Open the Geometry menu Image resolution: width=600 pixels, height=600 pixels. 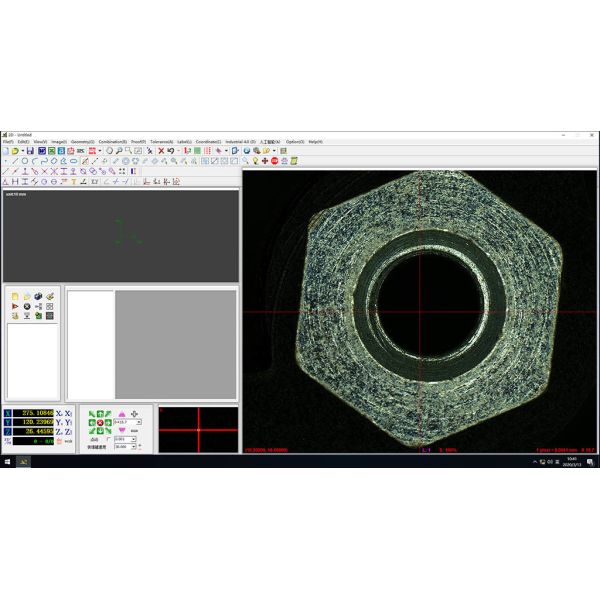click(x=82, y=142)
